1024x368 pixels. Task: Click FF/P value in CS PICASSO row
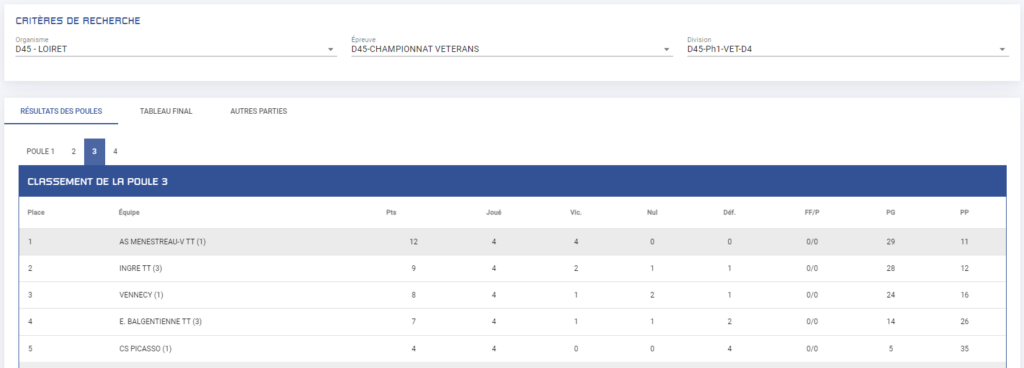click(812, 348)
